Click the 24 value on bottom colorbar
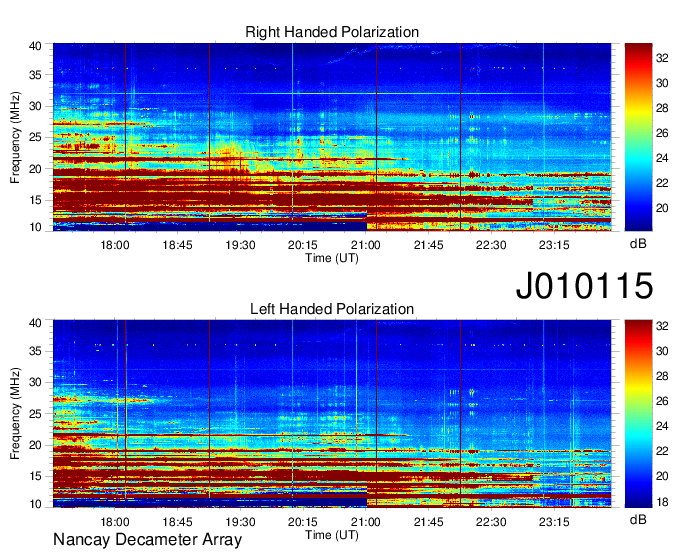Viewport: 680px width, 552px height. point(662,426)
